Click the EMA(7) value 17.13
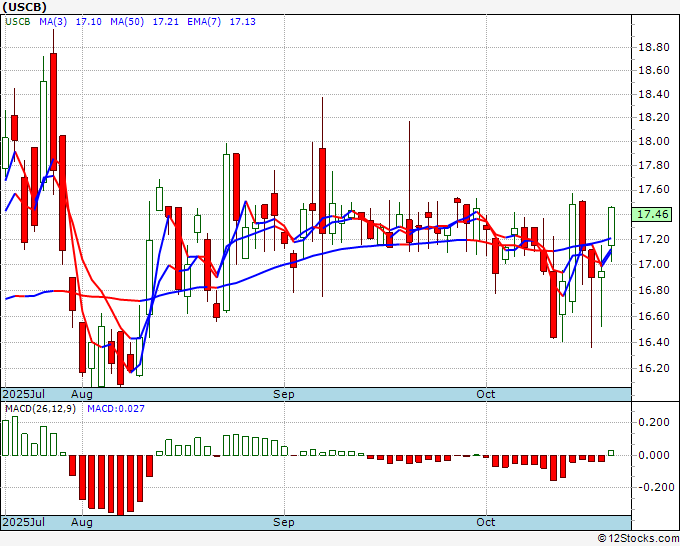The height and width of the screenshot is (546, 680). (242, 22)
